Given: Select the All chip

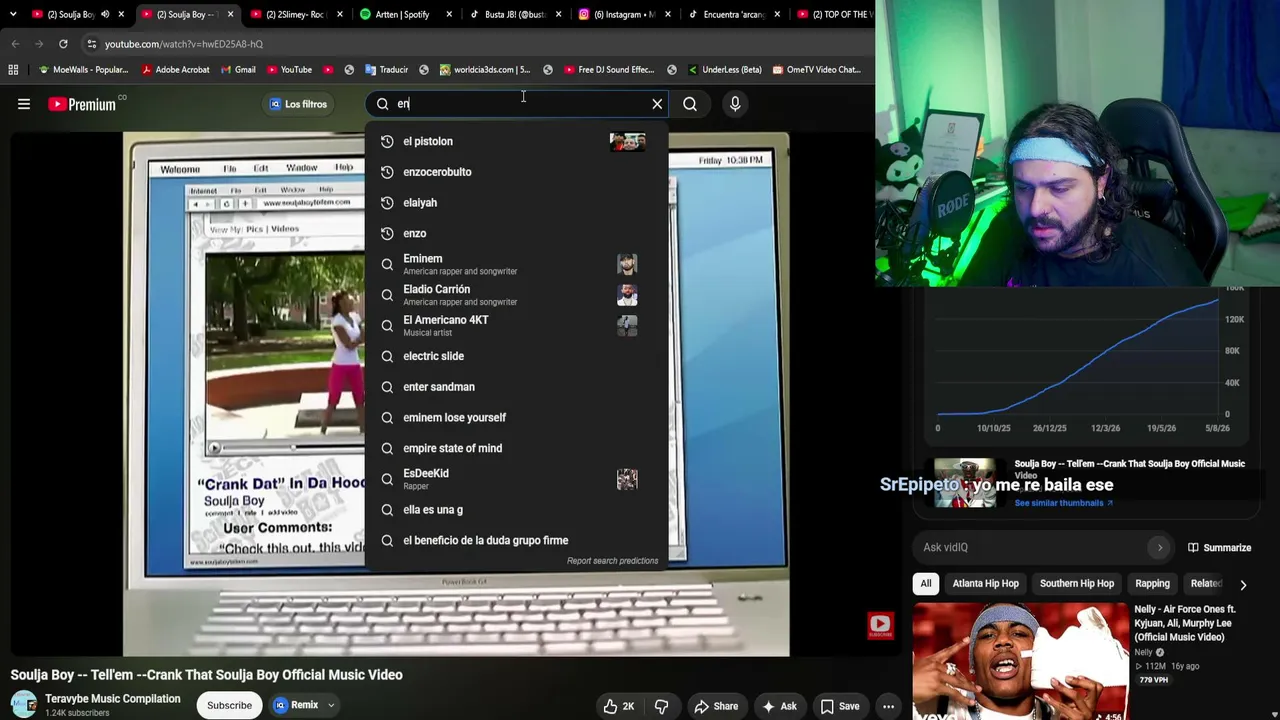Looking at the screenshot, I should 926,584.
